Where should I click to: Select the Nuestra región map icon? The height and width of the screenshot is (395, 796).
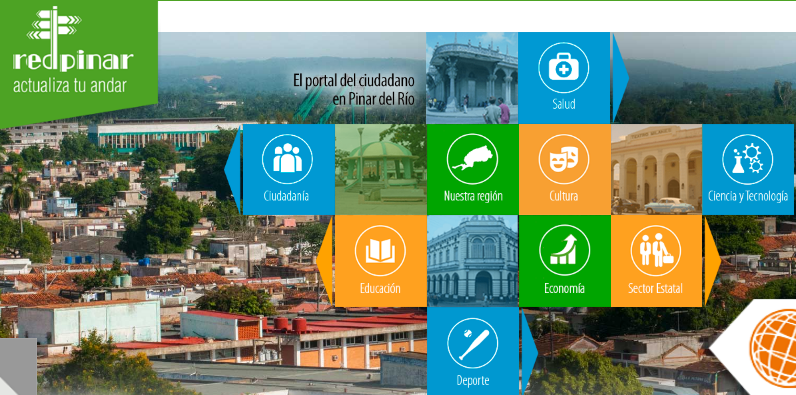click(472, 159)
